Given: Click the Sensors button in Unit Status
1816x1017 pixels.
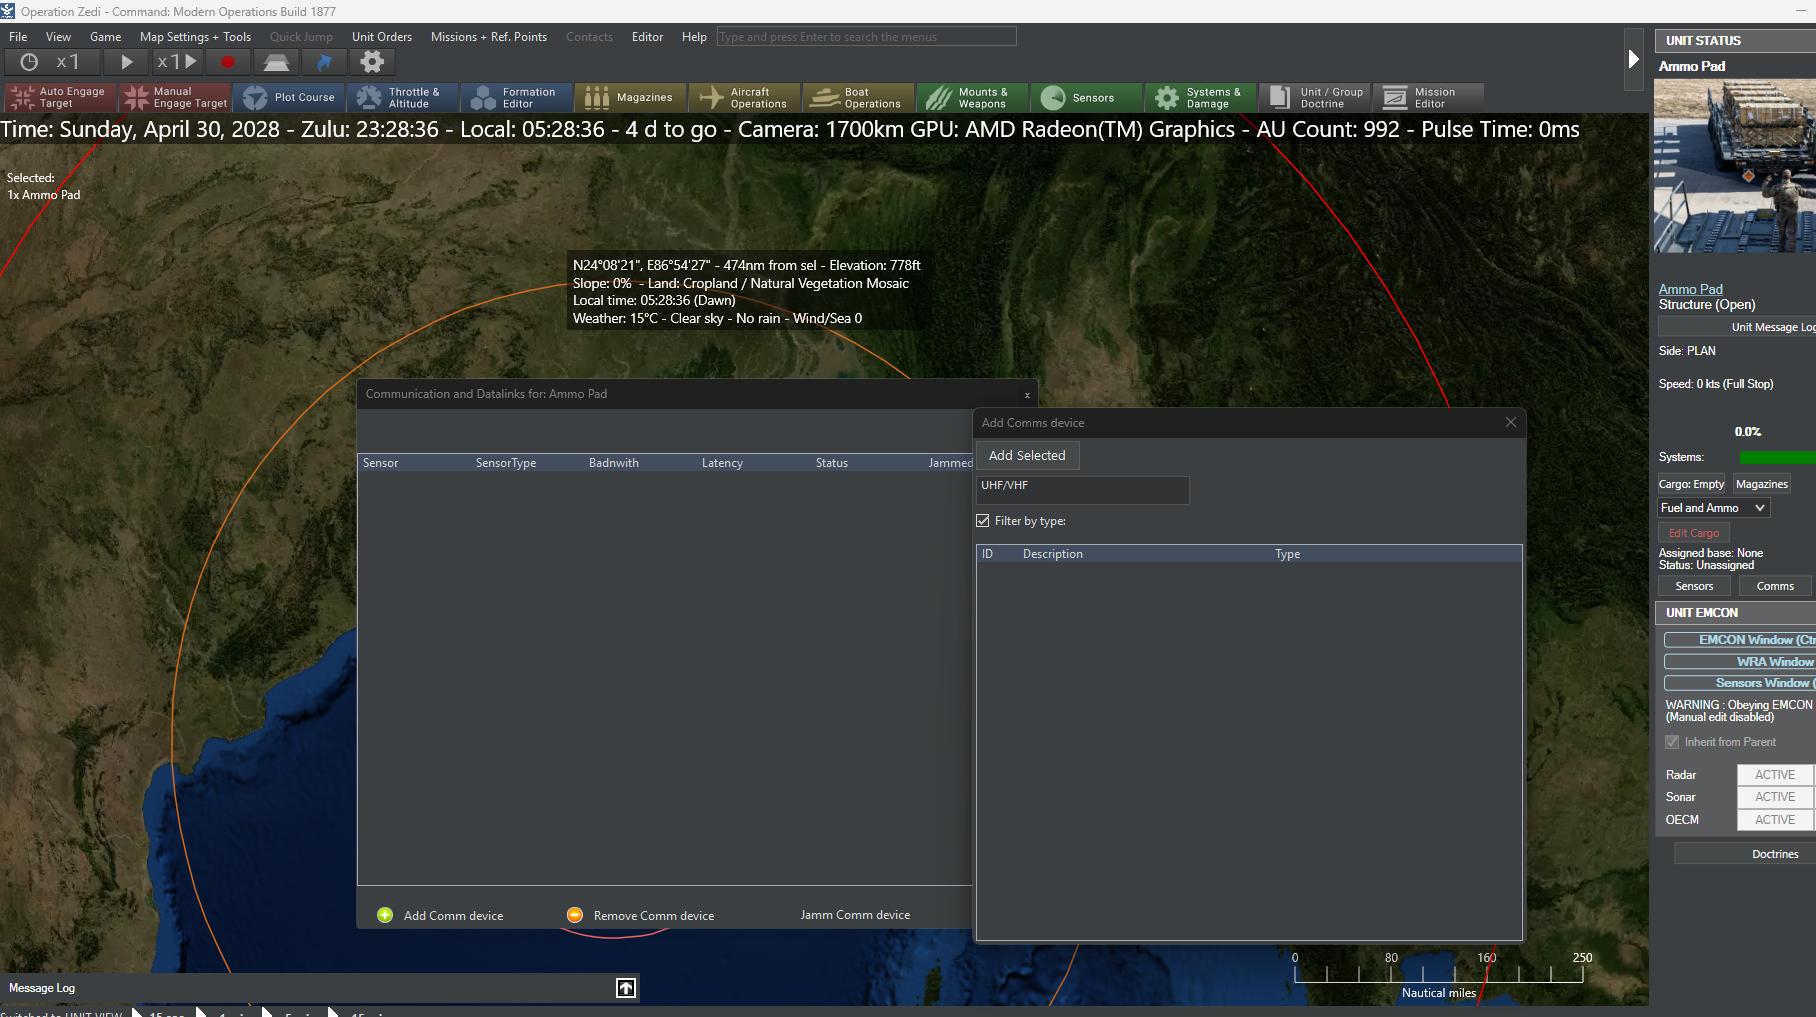Looking at the screenshot, I should tap(1694, 586).
